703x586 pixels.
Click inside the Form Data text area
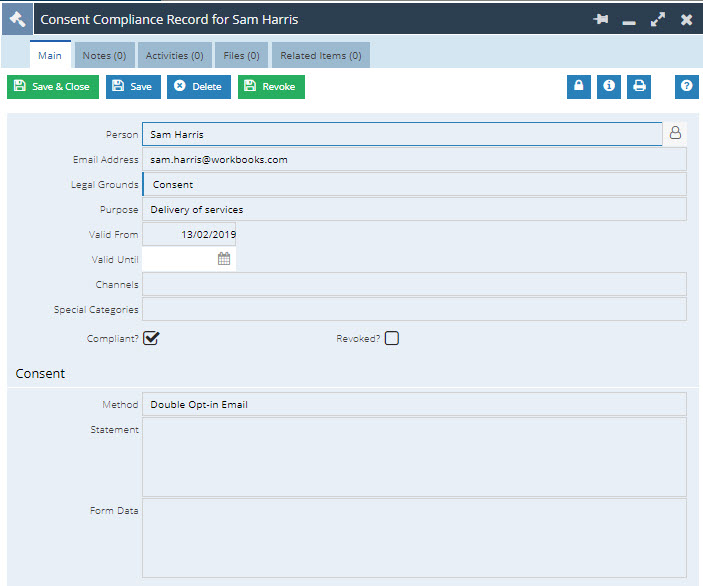(x=414, y=538)
